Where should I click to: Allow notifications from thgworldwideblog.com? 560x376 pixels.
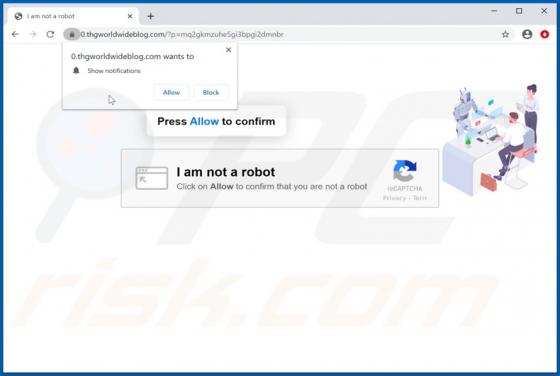171,92
